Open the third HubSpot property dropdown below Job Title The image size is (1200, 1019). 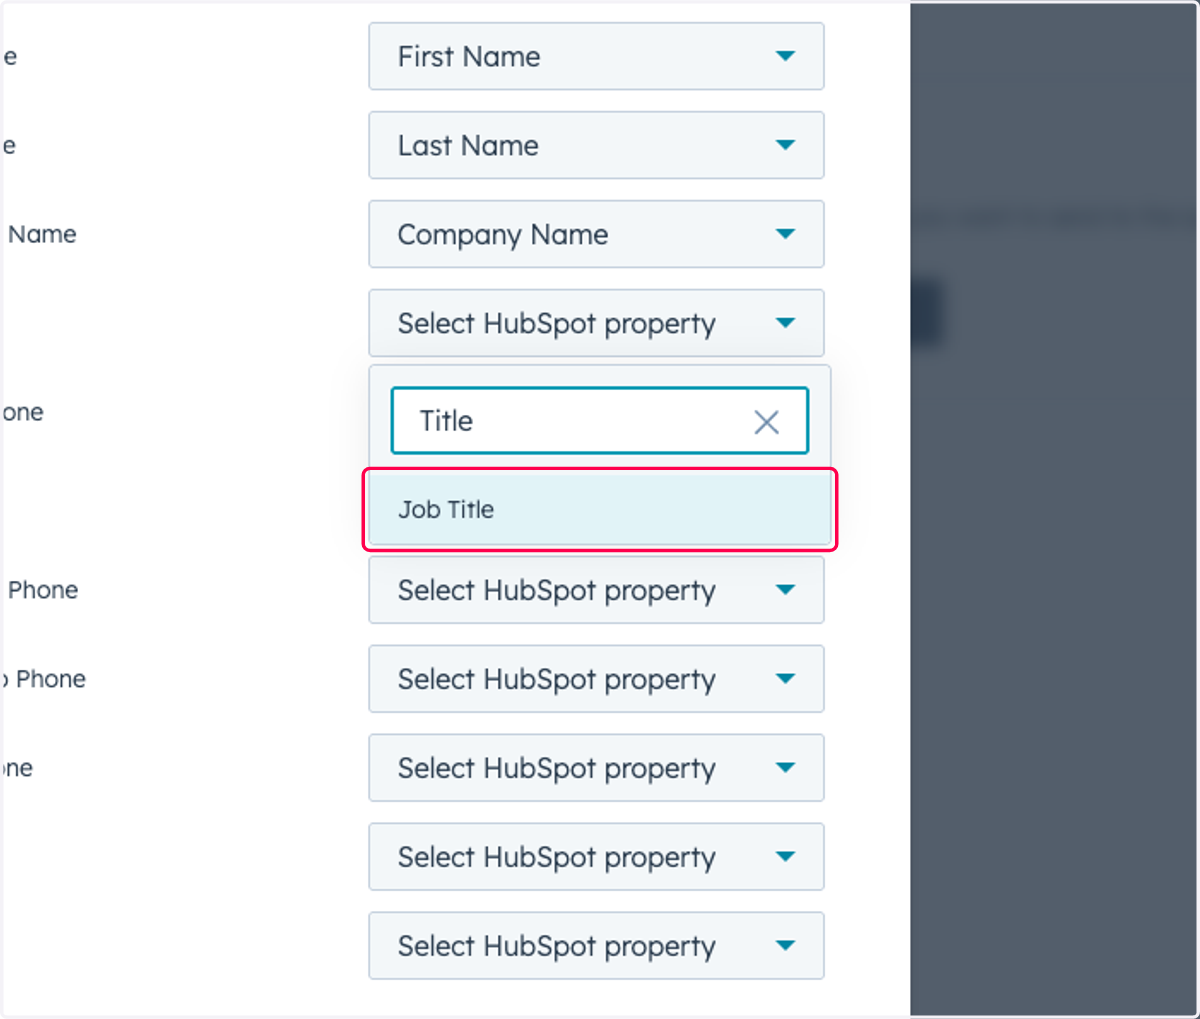(596, 768)
